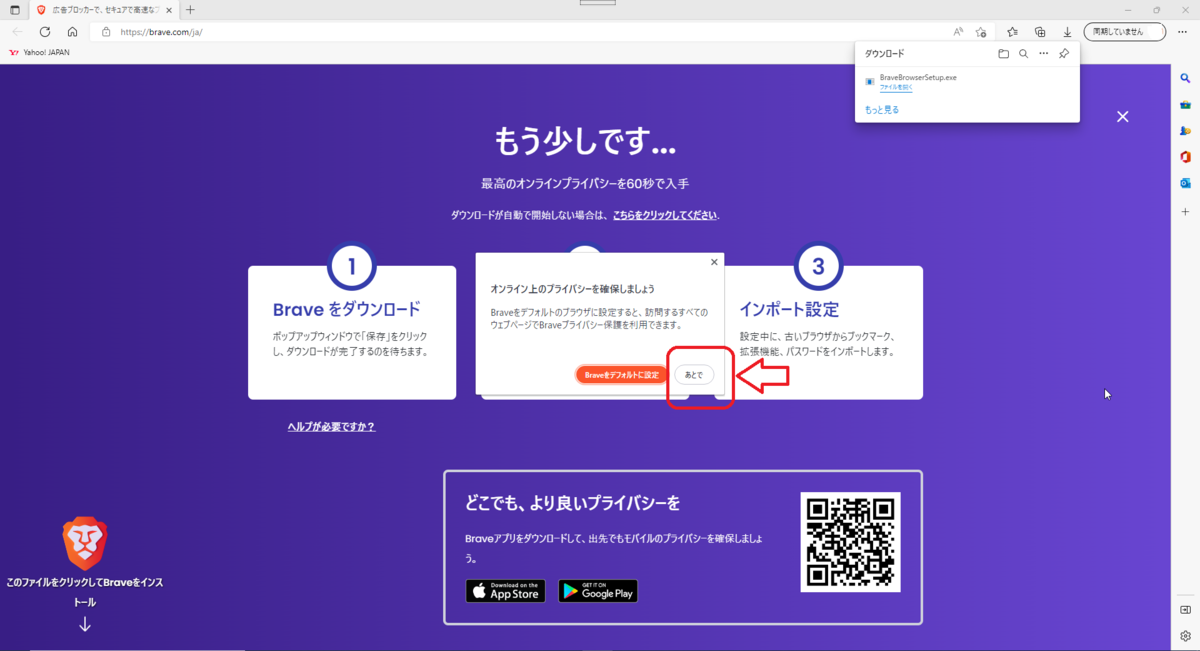Click BraveBrowserSetup.exe file name

pos(918,77)
